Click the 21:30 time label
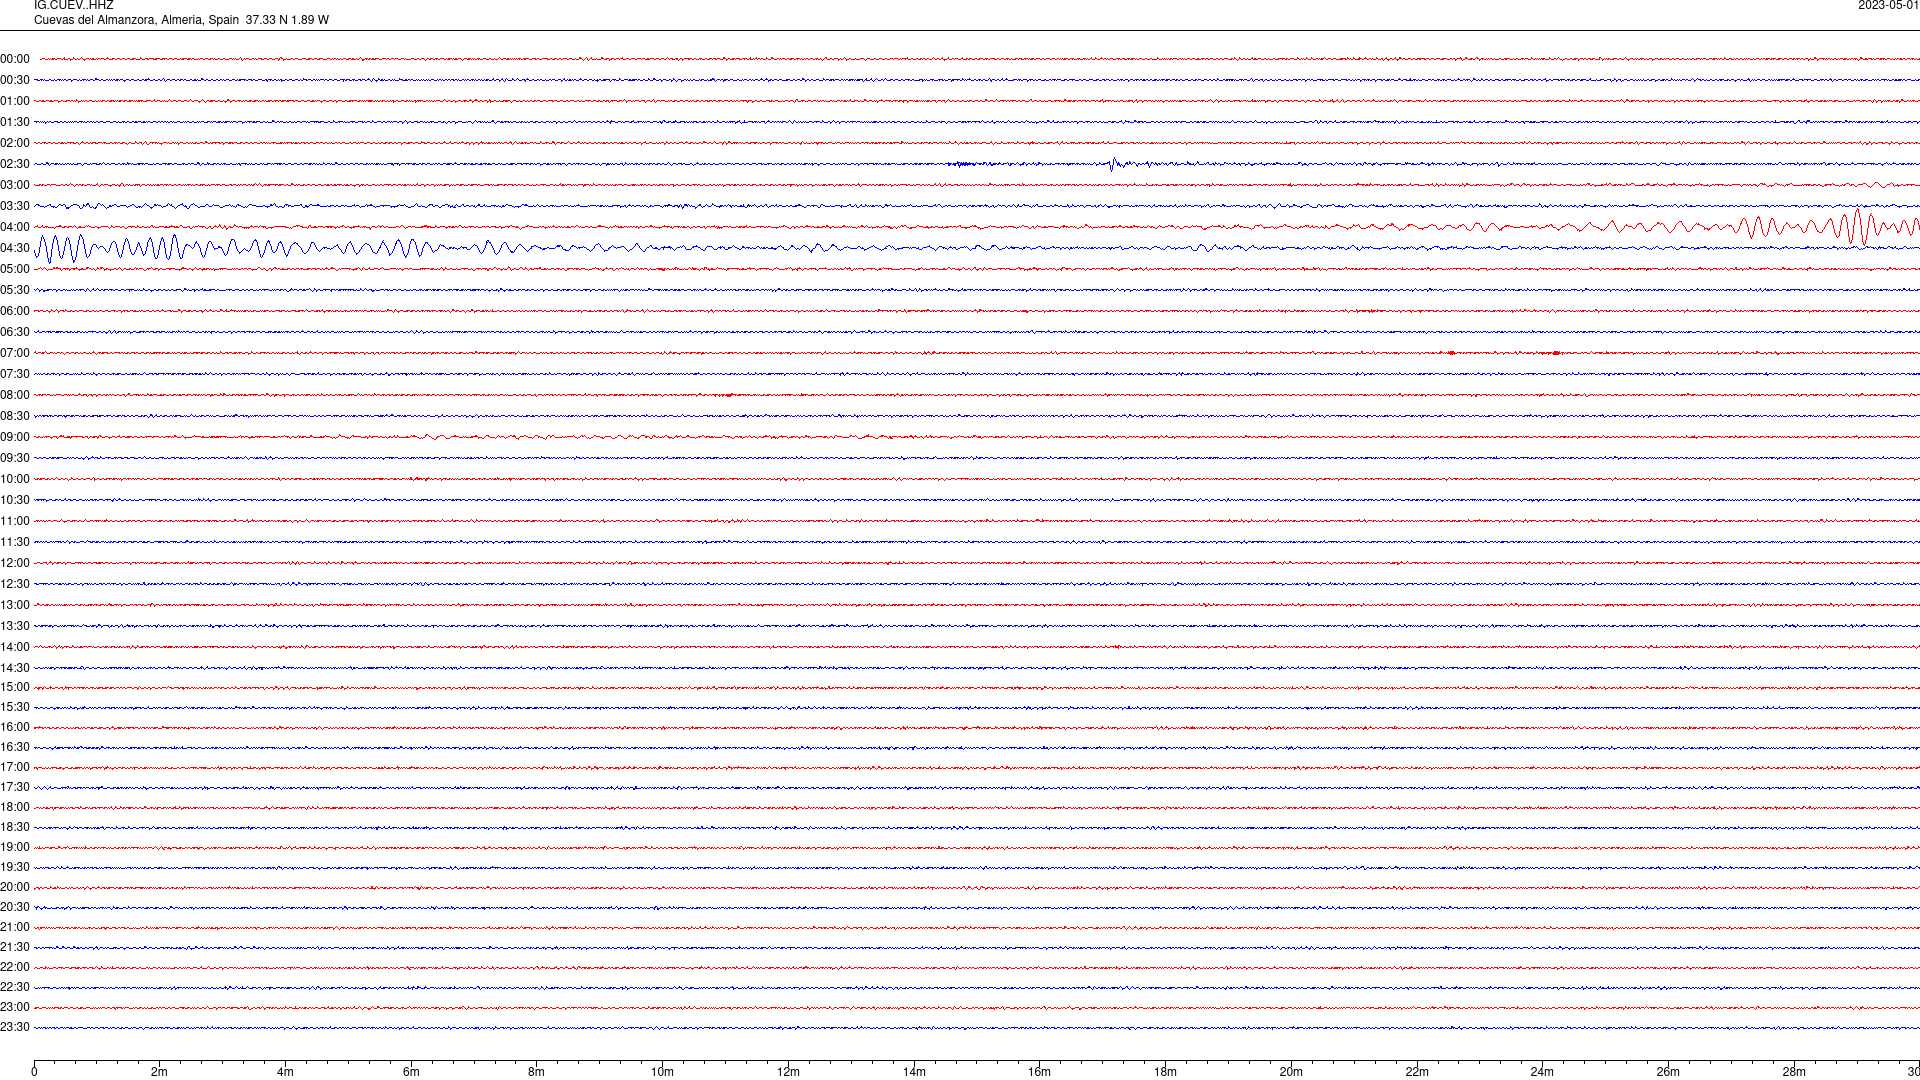Viewport: 1920px width, 1080px height. pos(15,947)
